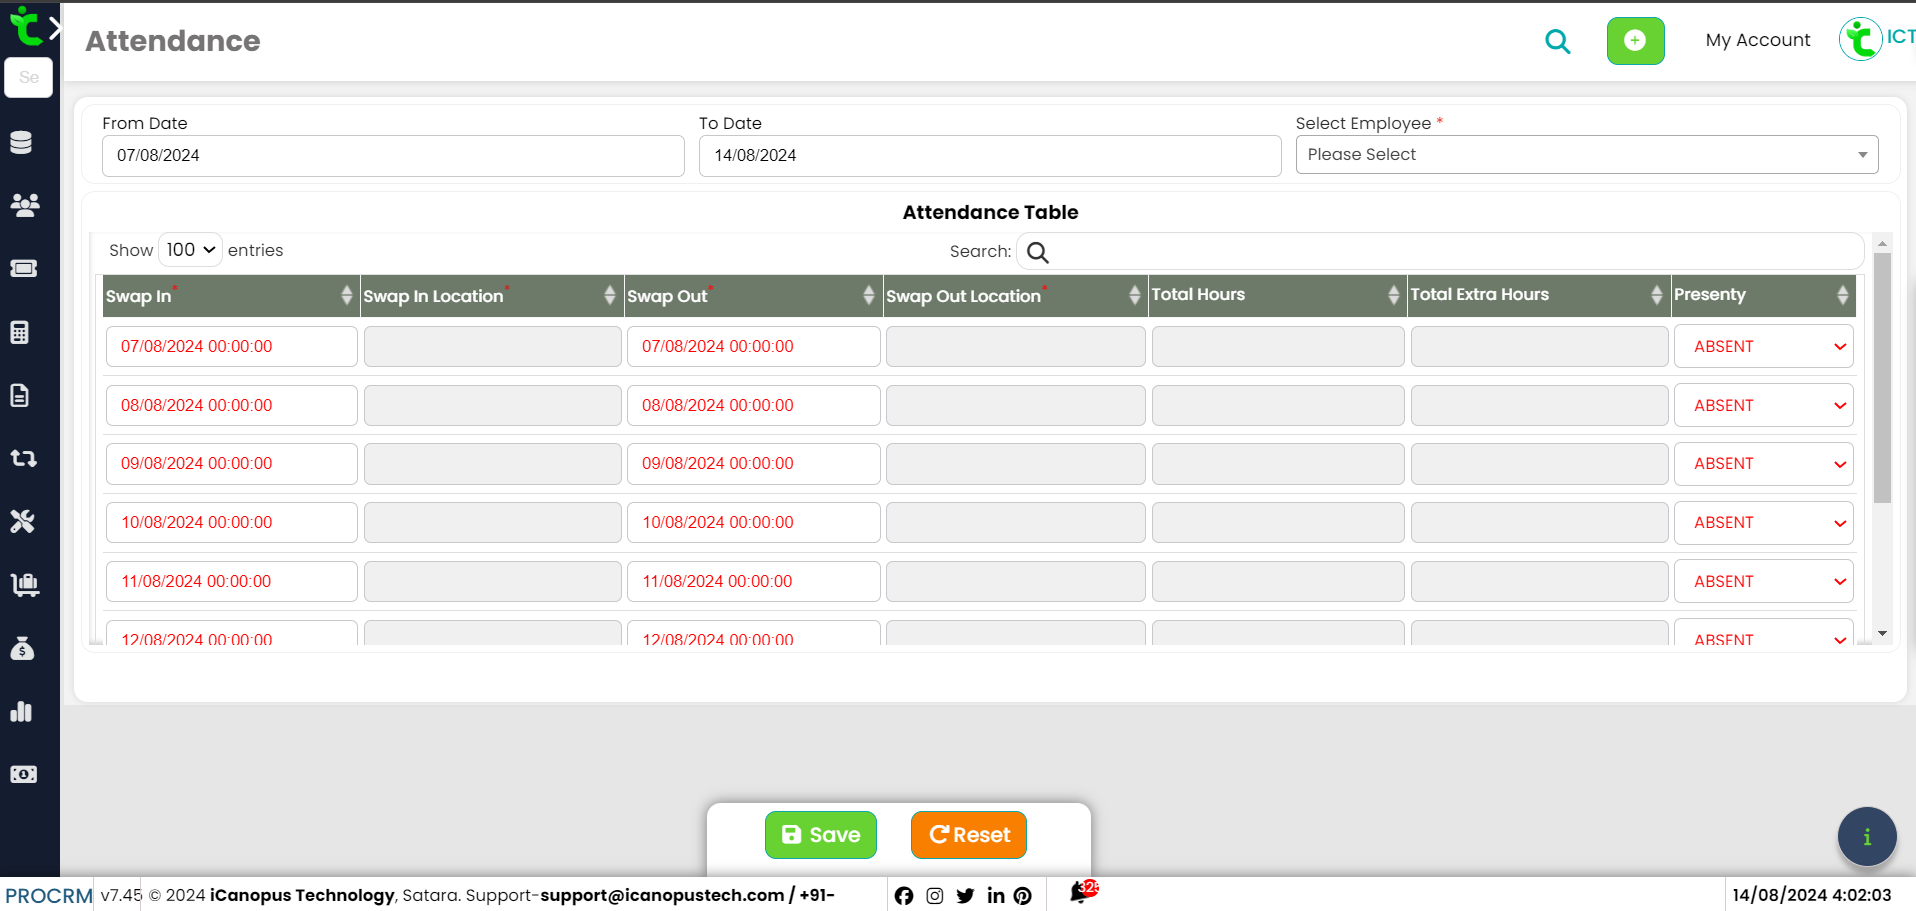Click the attendance table vertical scrollbar
Viewport: 1916px width, 911px height.
coord(1882,380)
